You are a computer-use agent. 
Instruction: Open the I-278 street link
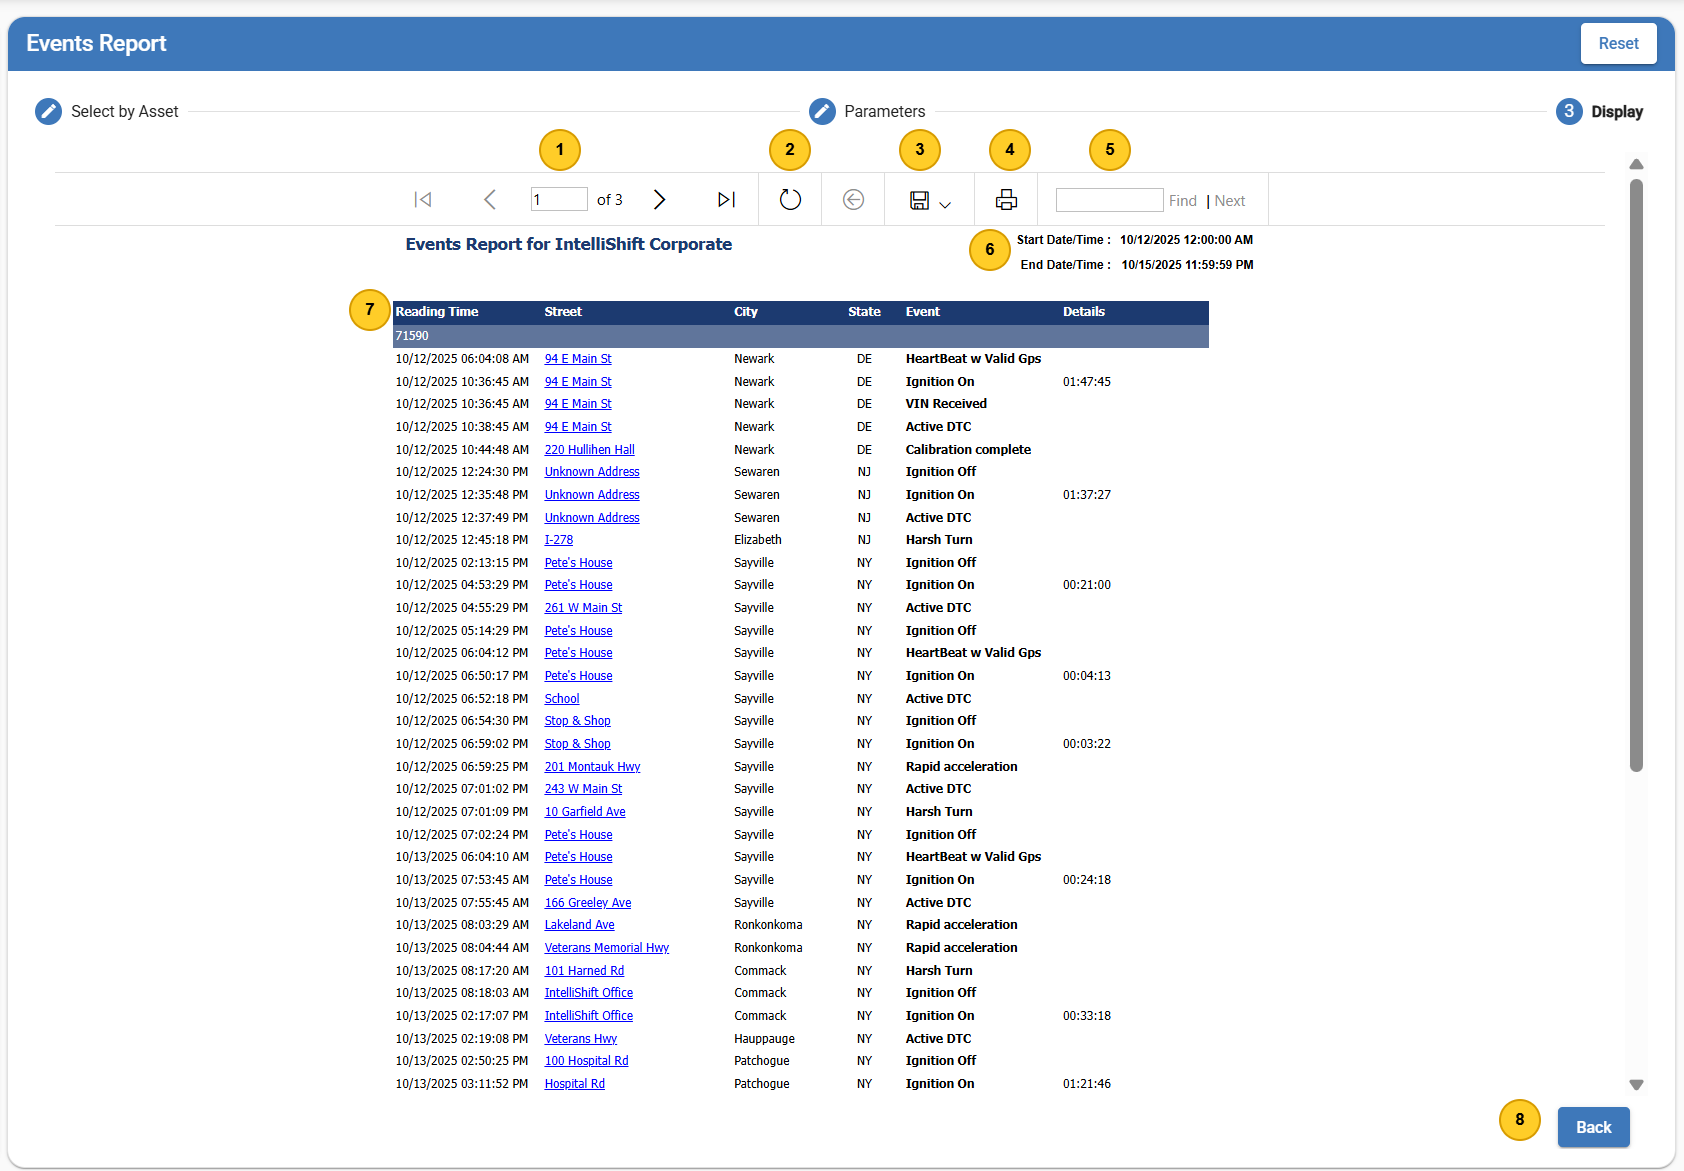tap(558, 540)
